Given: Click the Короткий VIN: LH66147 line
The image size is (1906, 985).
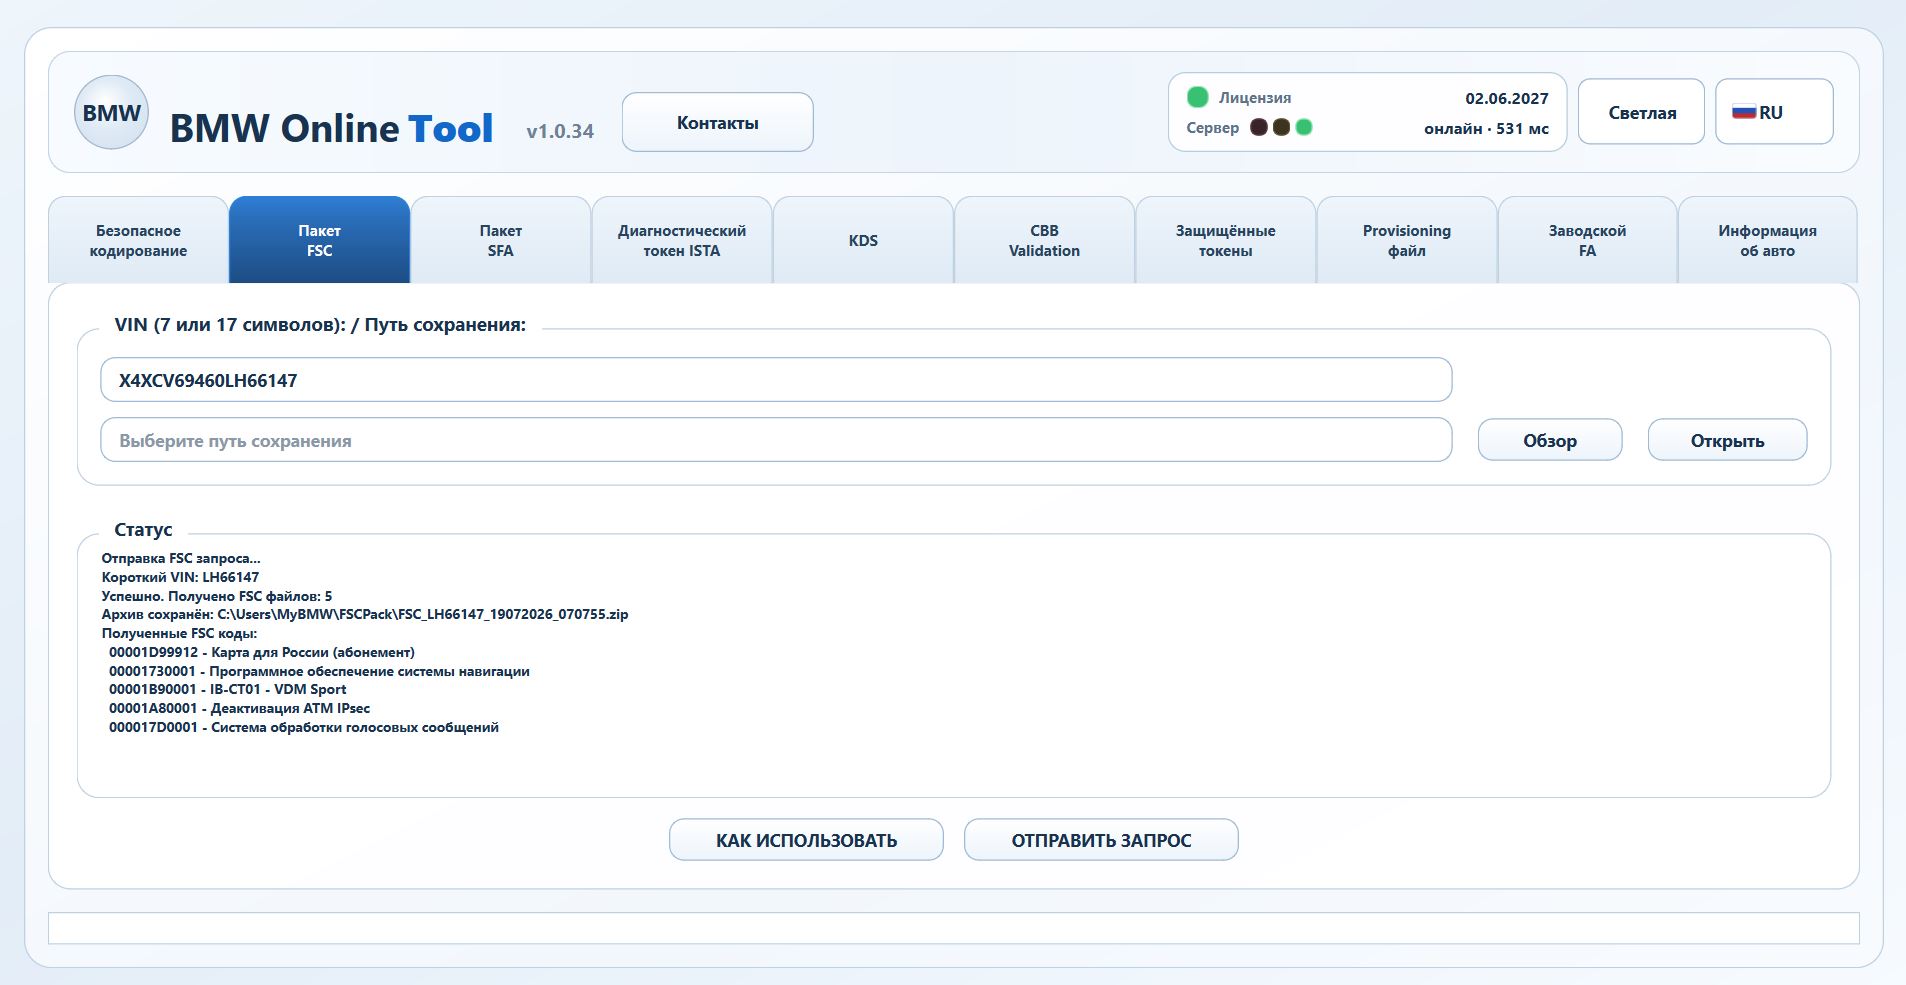Looking at the screenshot, I should pos(180,577).
